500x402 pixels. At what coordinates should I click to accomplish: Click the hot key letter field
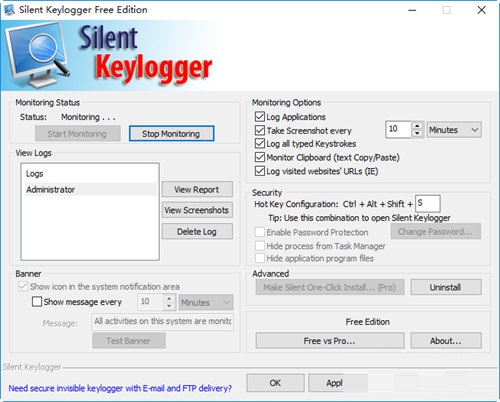tap(428, 203)
